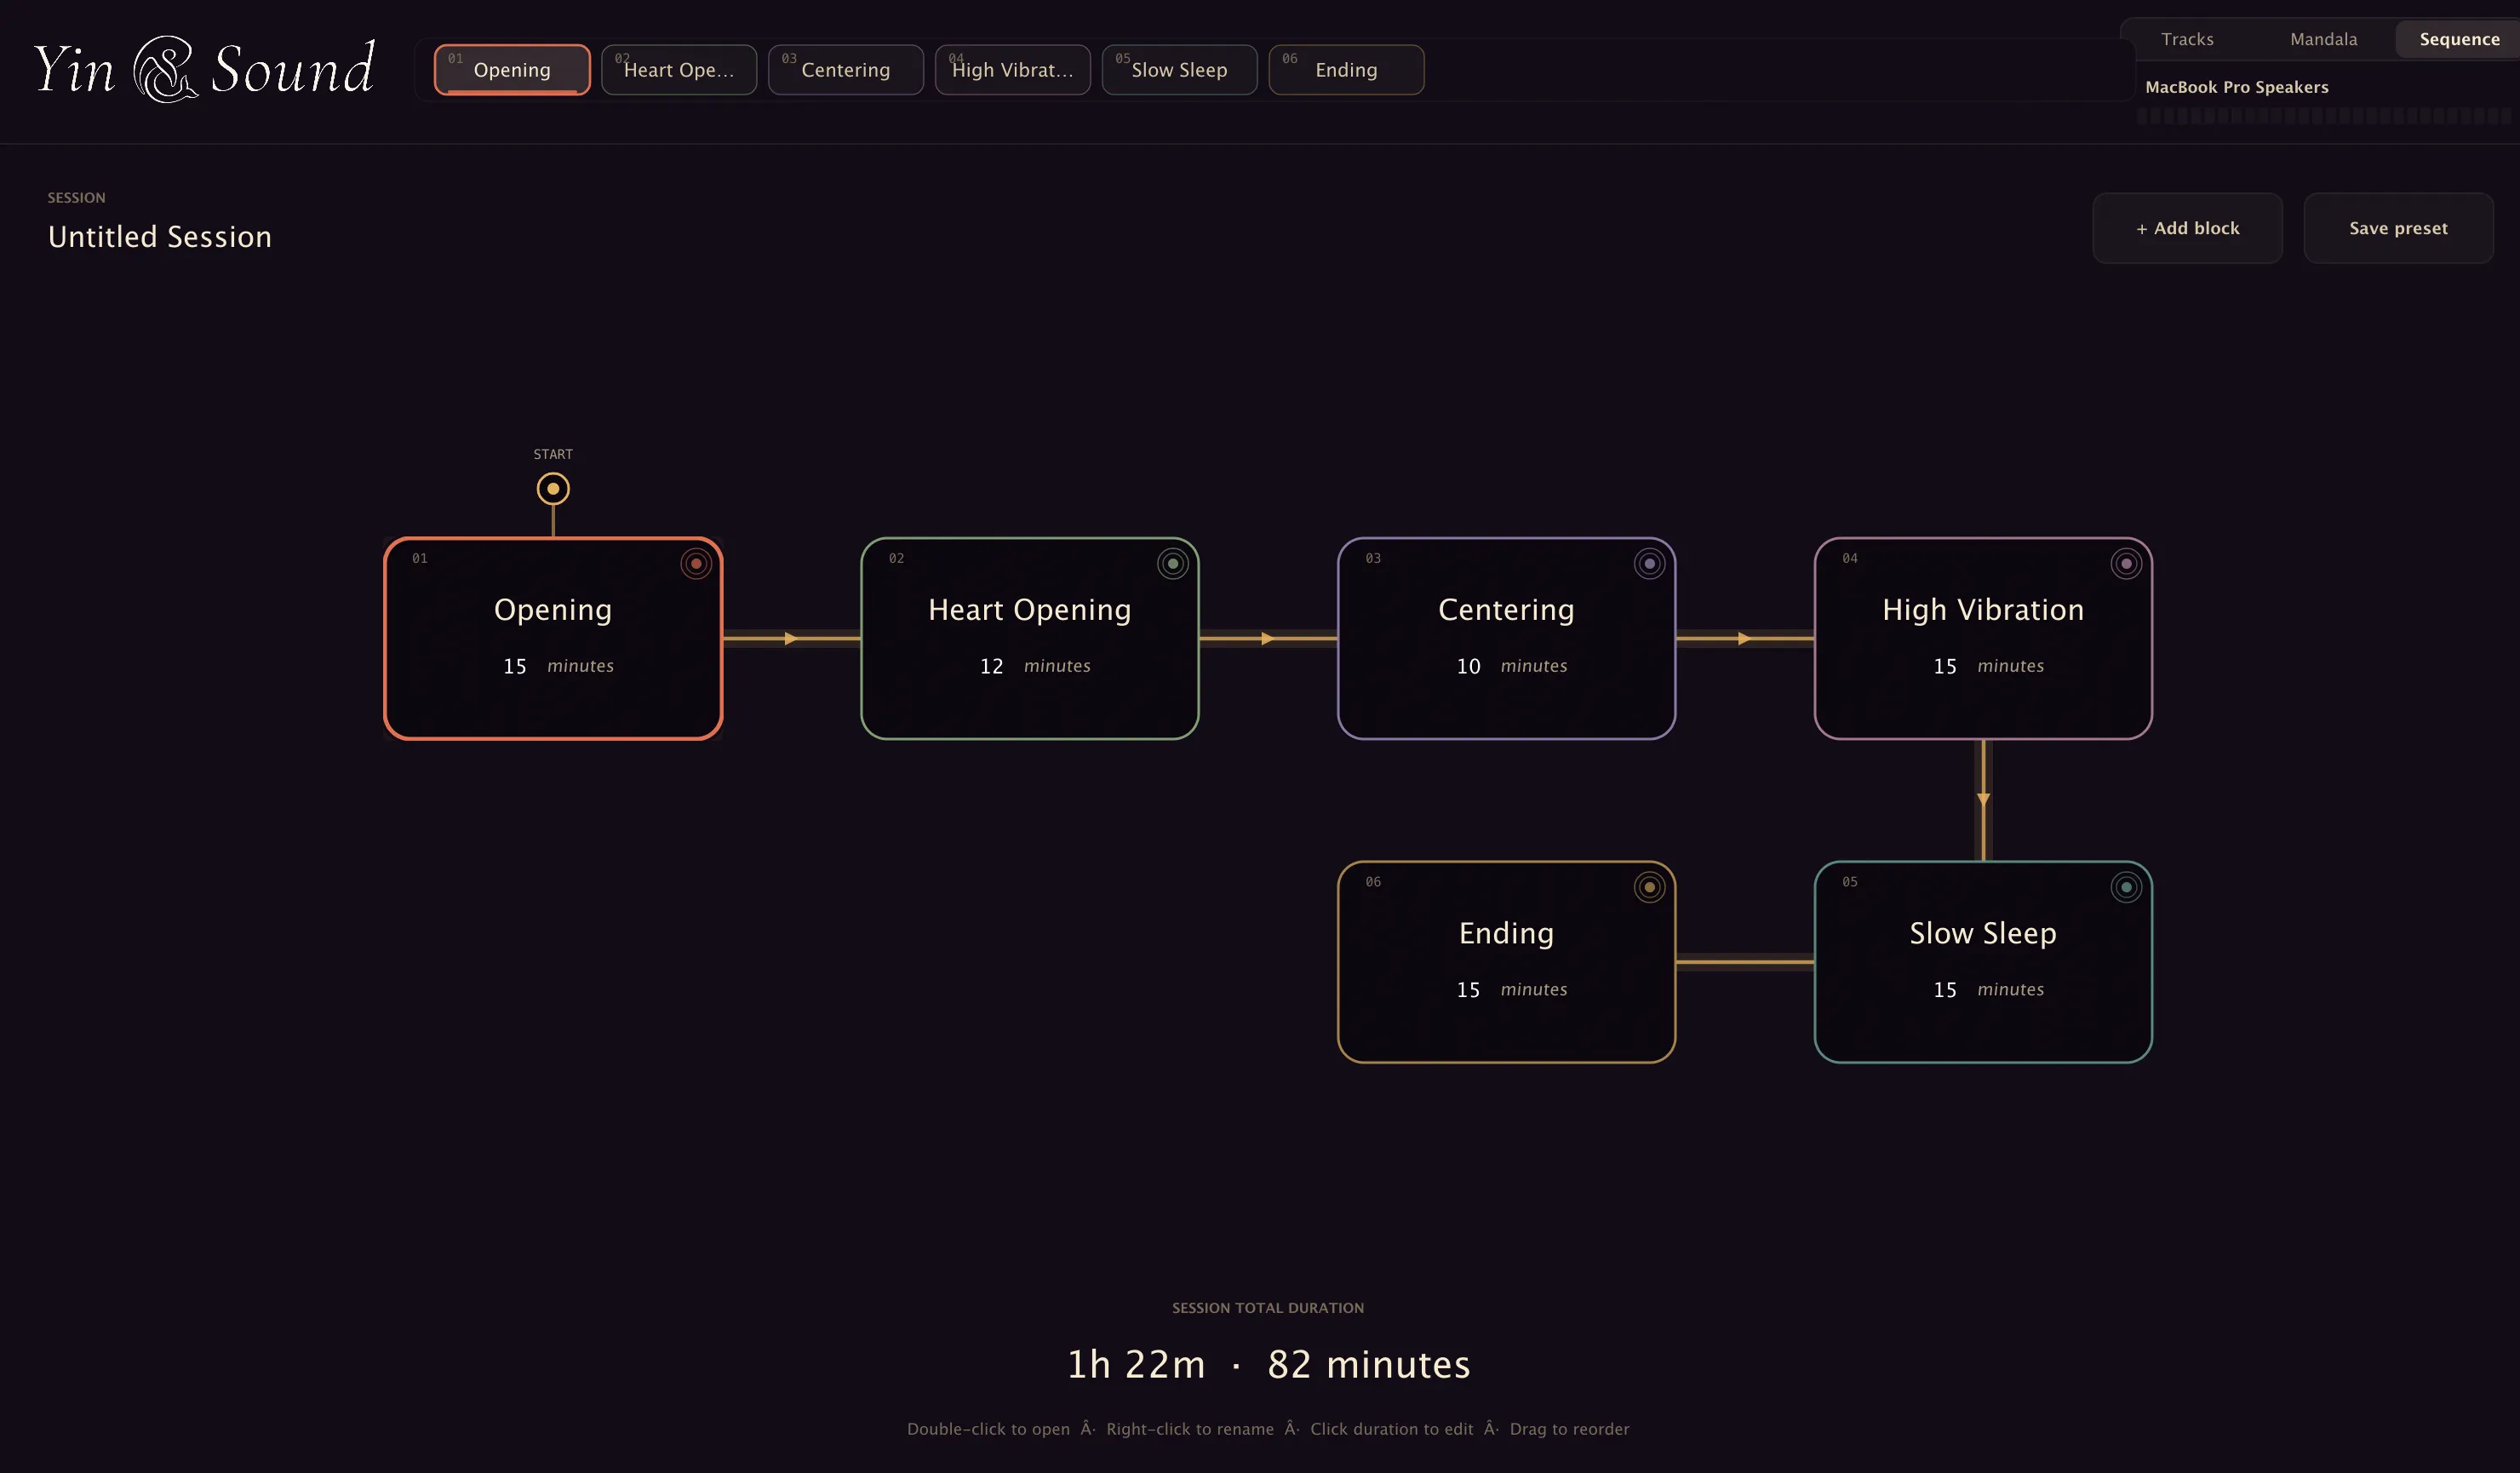Click the Yin & Sound logo
This screenshot has height=1473, width=2520.
coord(204,69)
